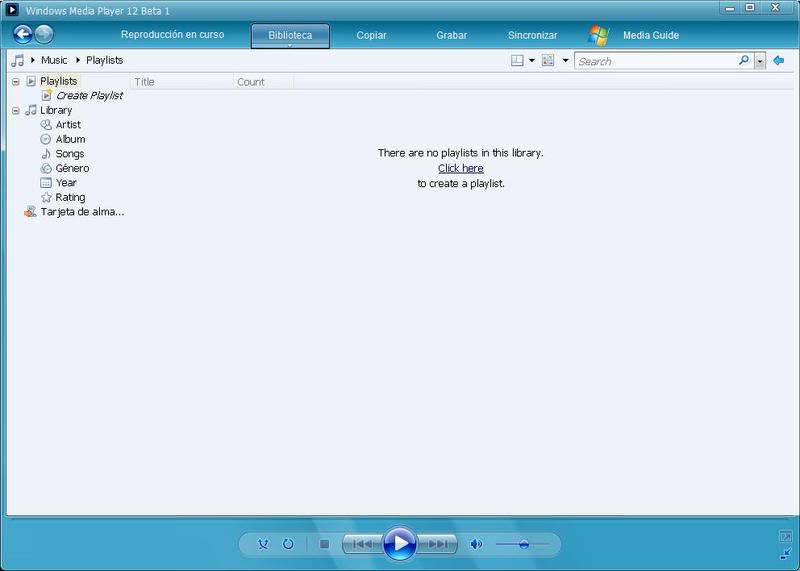Open the search options dropdown arrow
800x571 pixels.
(760, 61)
